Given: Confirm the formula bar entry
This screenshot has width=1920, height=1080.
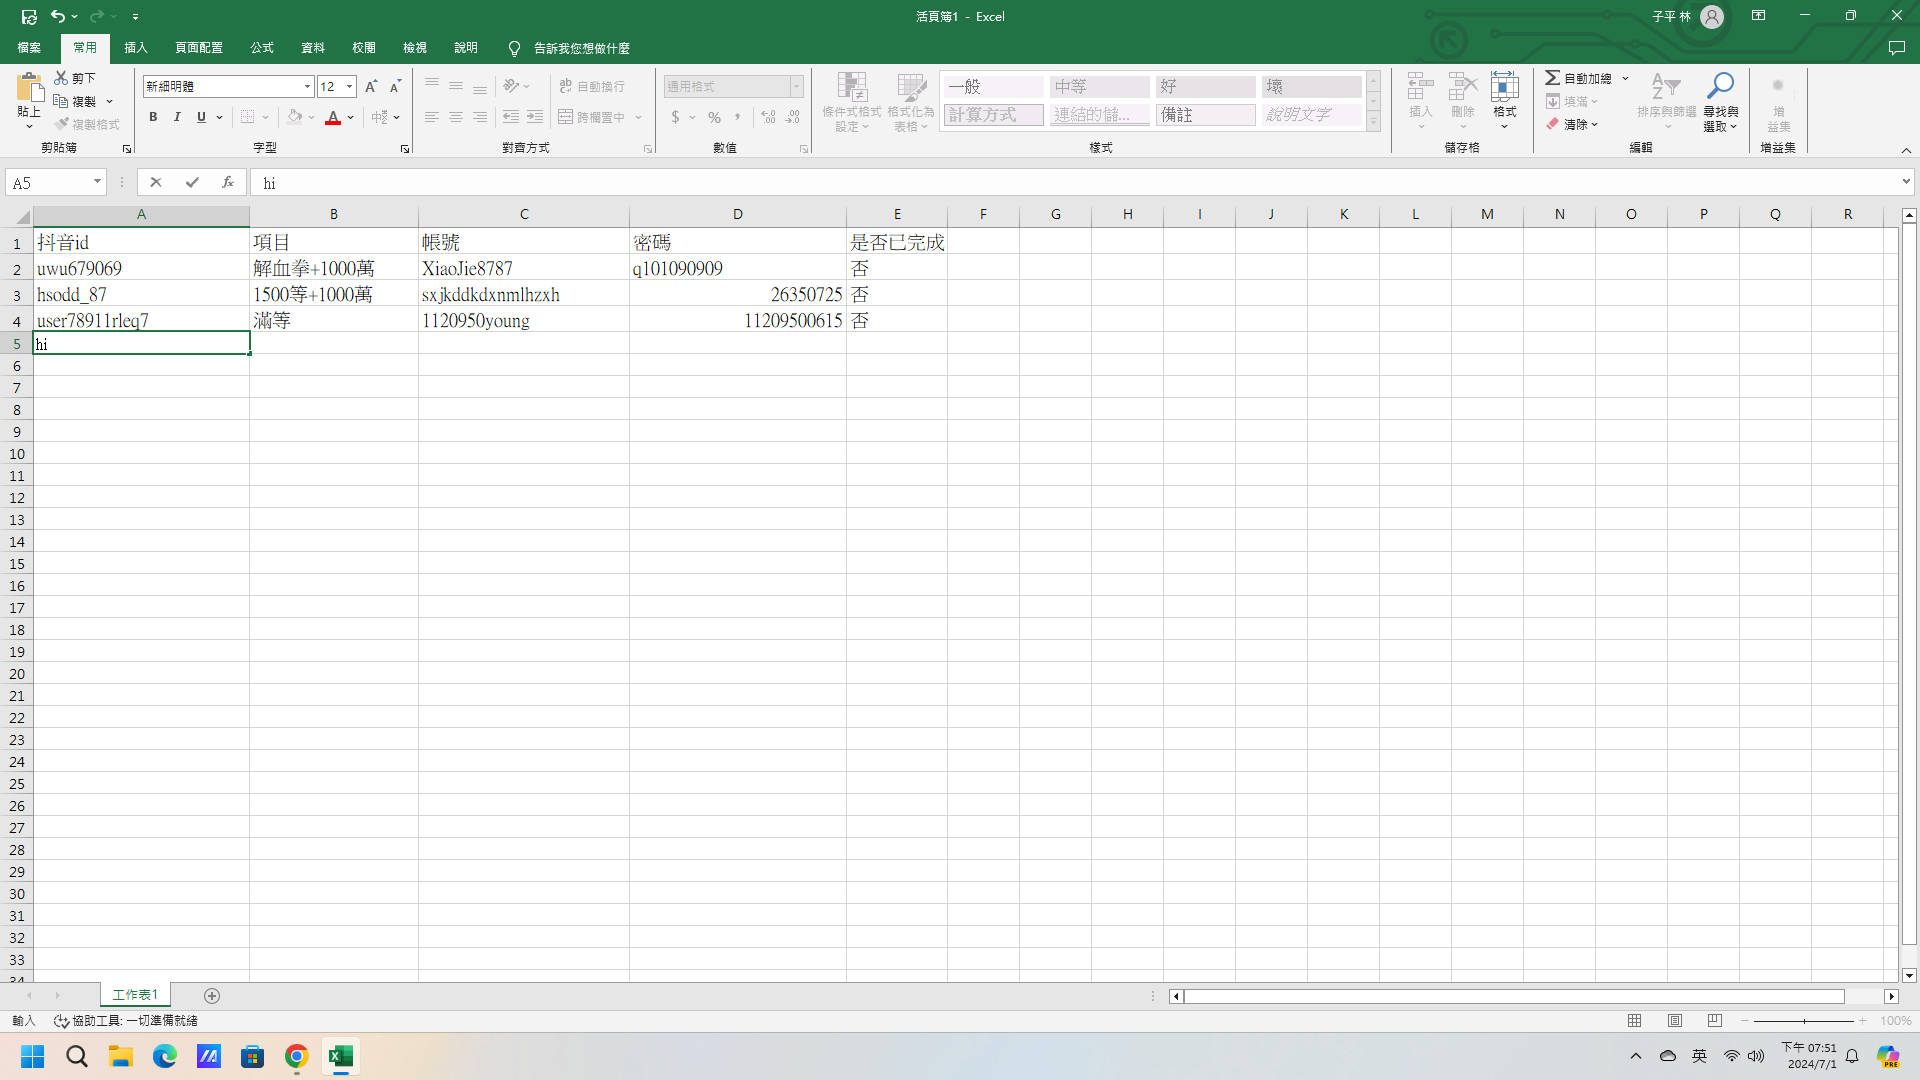Looking at the screenshot, I should point(192,182).
